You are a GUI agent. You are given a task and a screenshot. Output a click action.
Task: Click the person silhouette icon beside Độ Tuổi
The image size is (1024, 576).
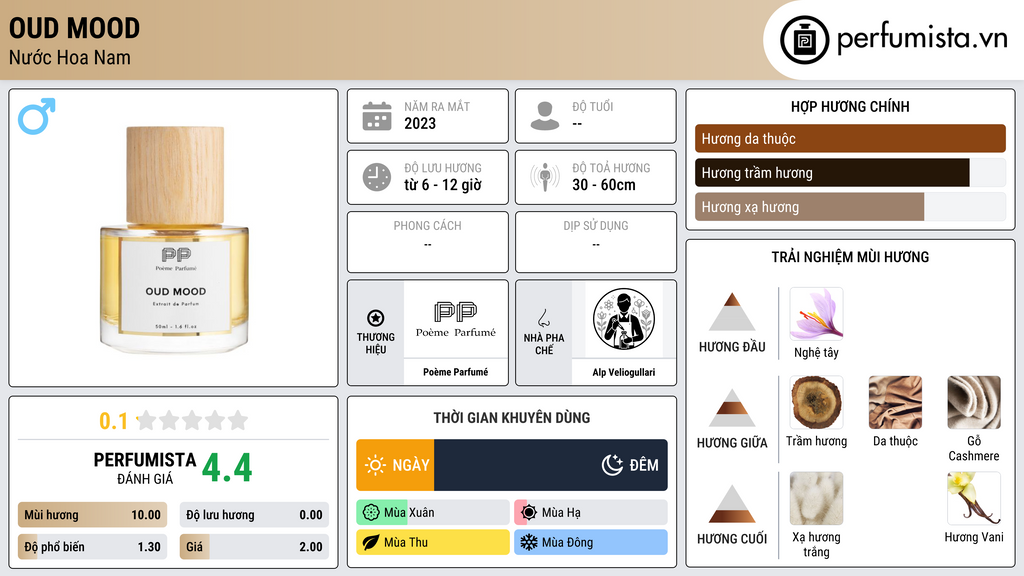pos(545,116)
